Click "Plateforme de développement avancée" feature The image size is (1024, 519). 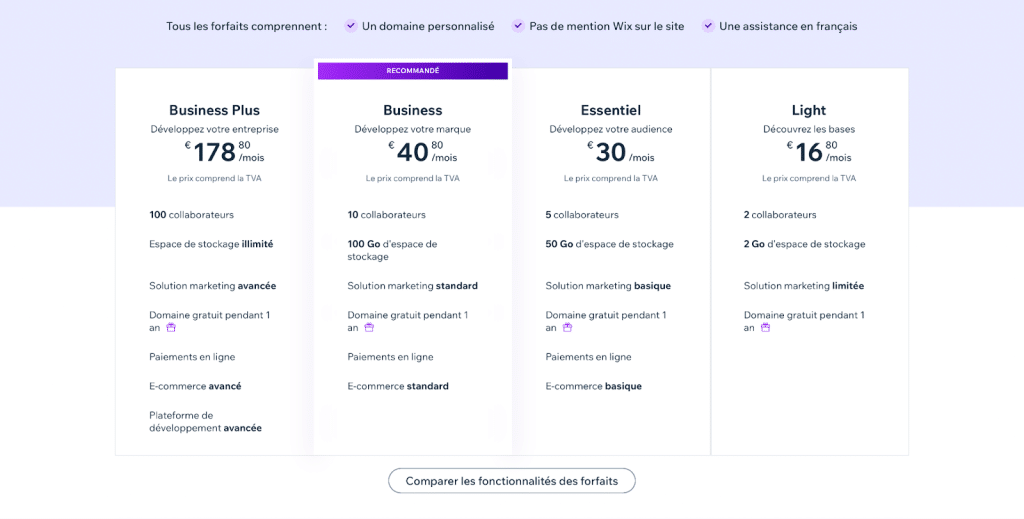205,421
